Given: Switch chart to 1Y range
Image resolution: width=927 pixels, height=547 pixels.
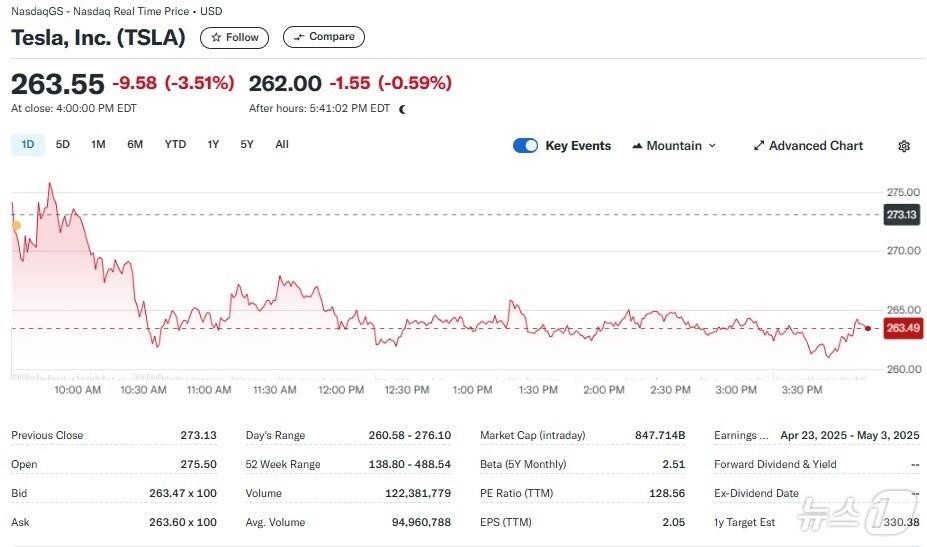Looking at the screenshot, I should [213, 145].
